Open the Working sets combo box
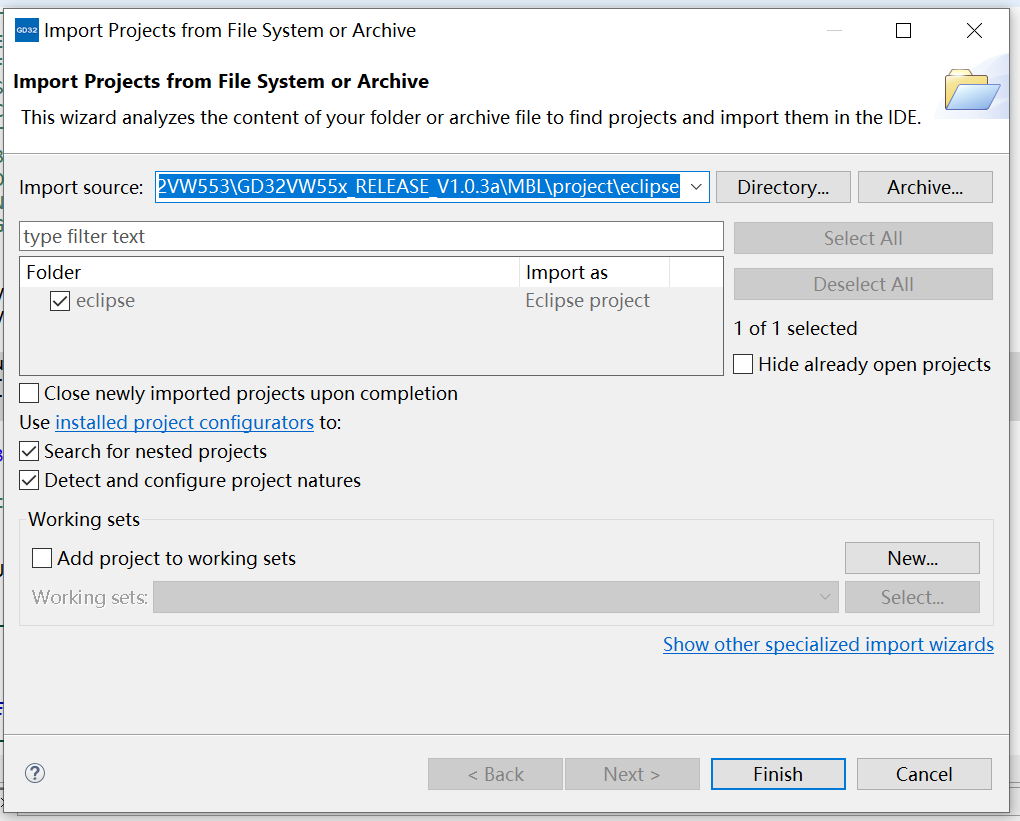This screenshot has height=821, width=1020. (496, 597)
